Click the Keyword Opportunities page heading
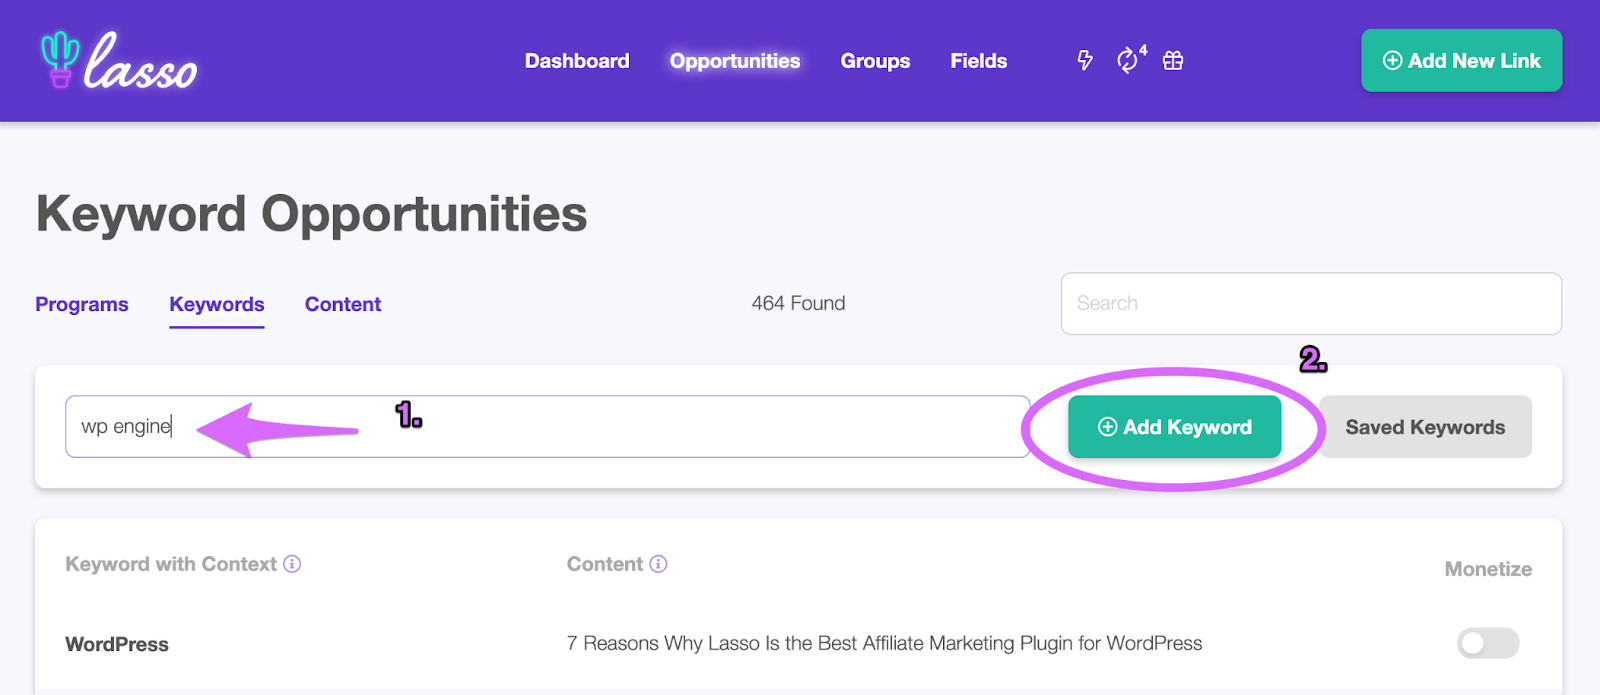This screenshot has height=695, width=1600. tap(311, 214)
